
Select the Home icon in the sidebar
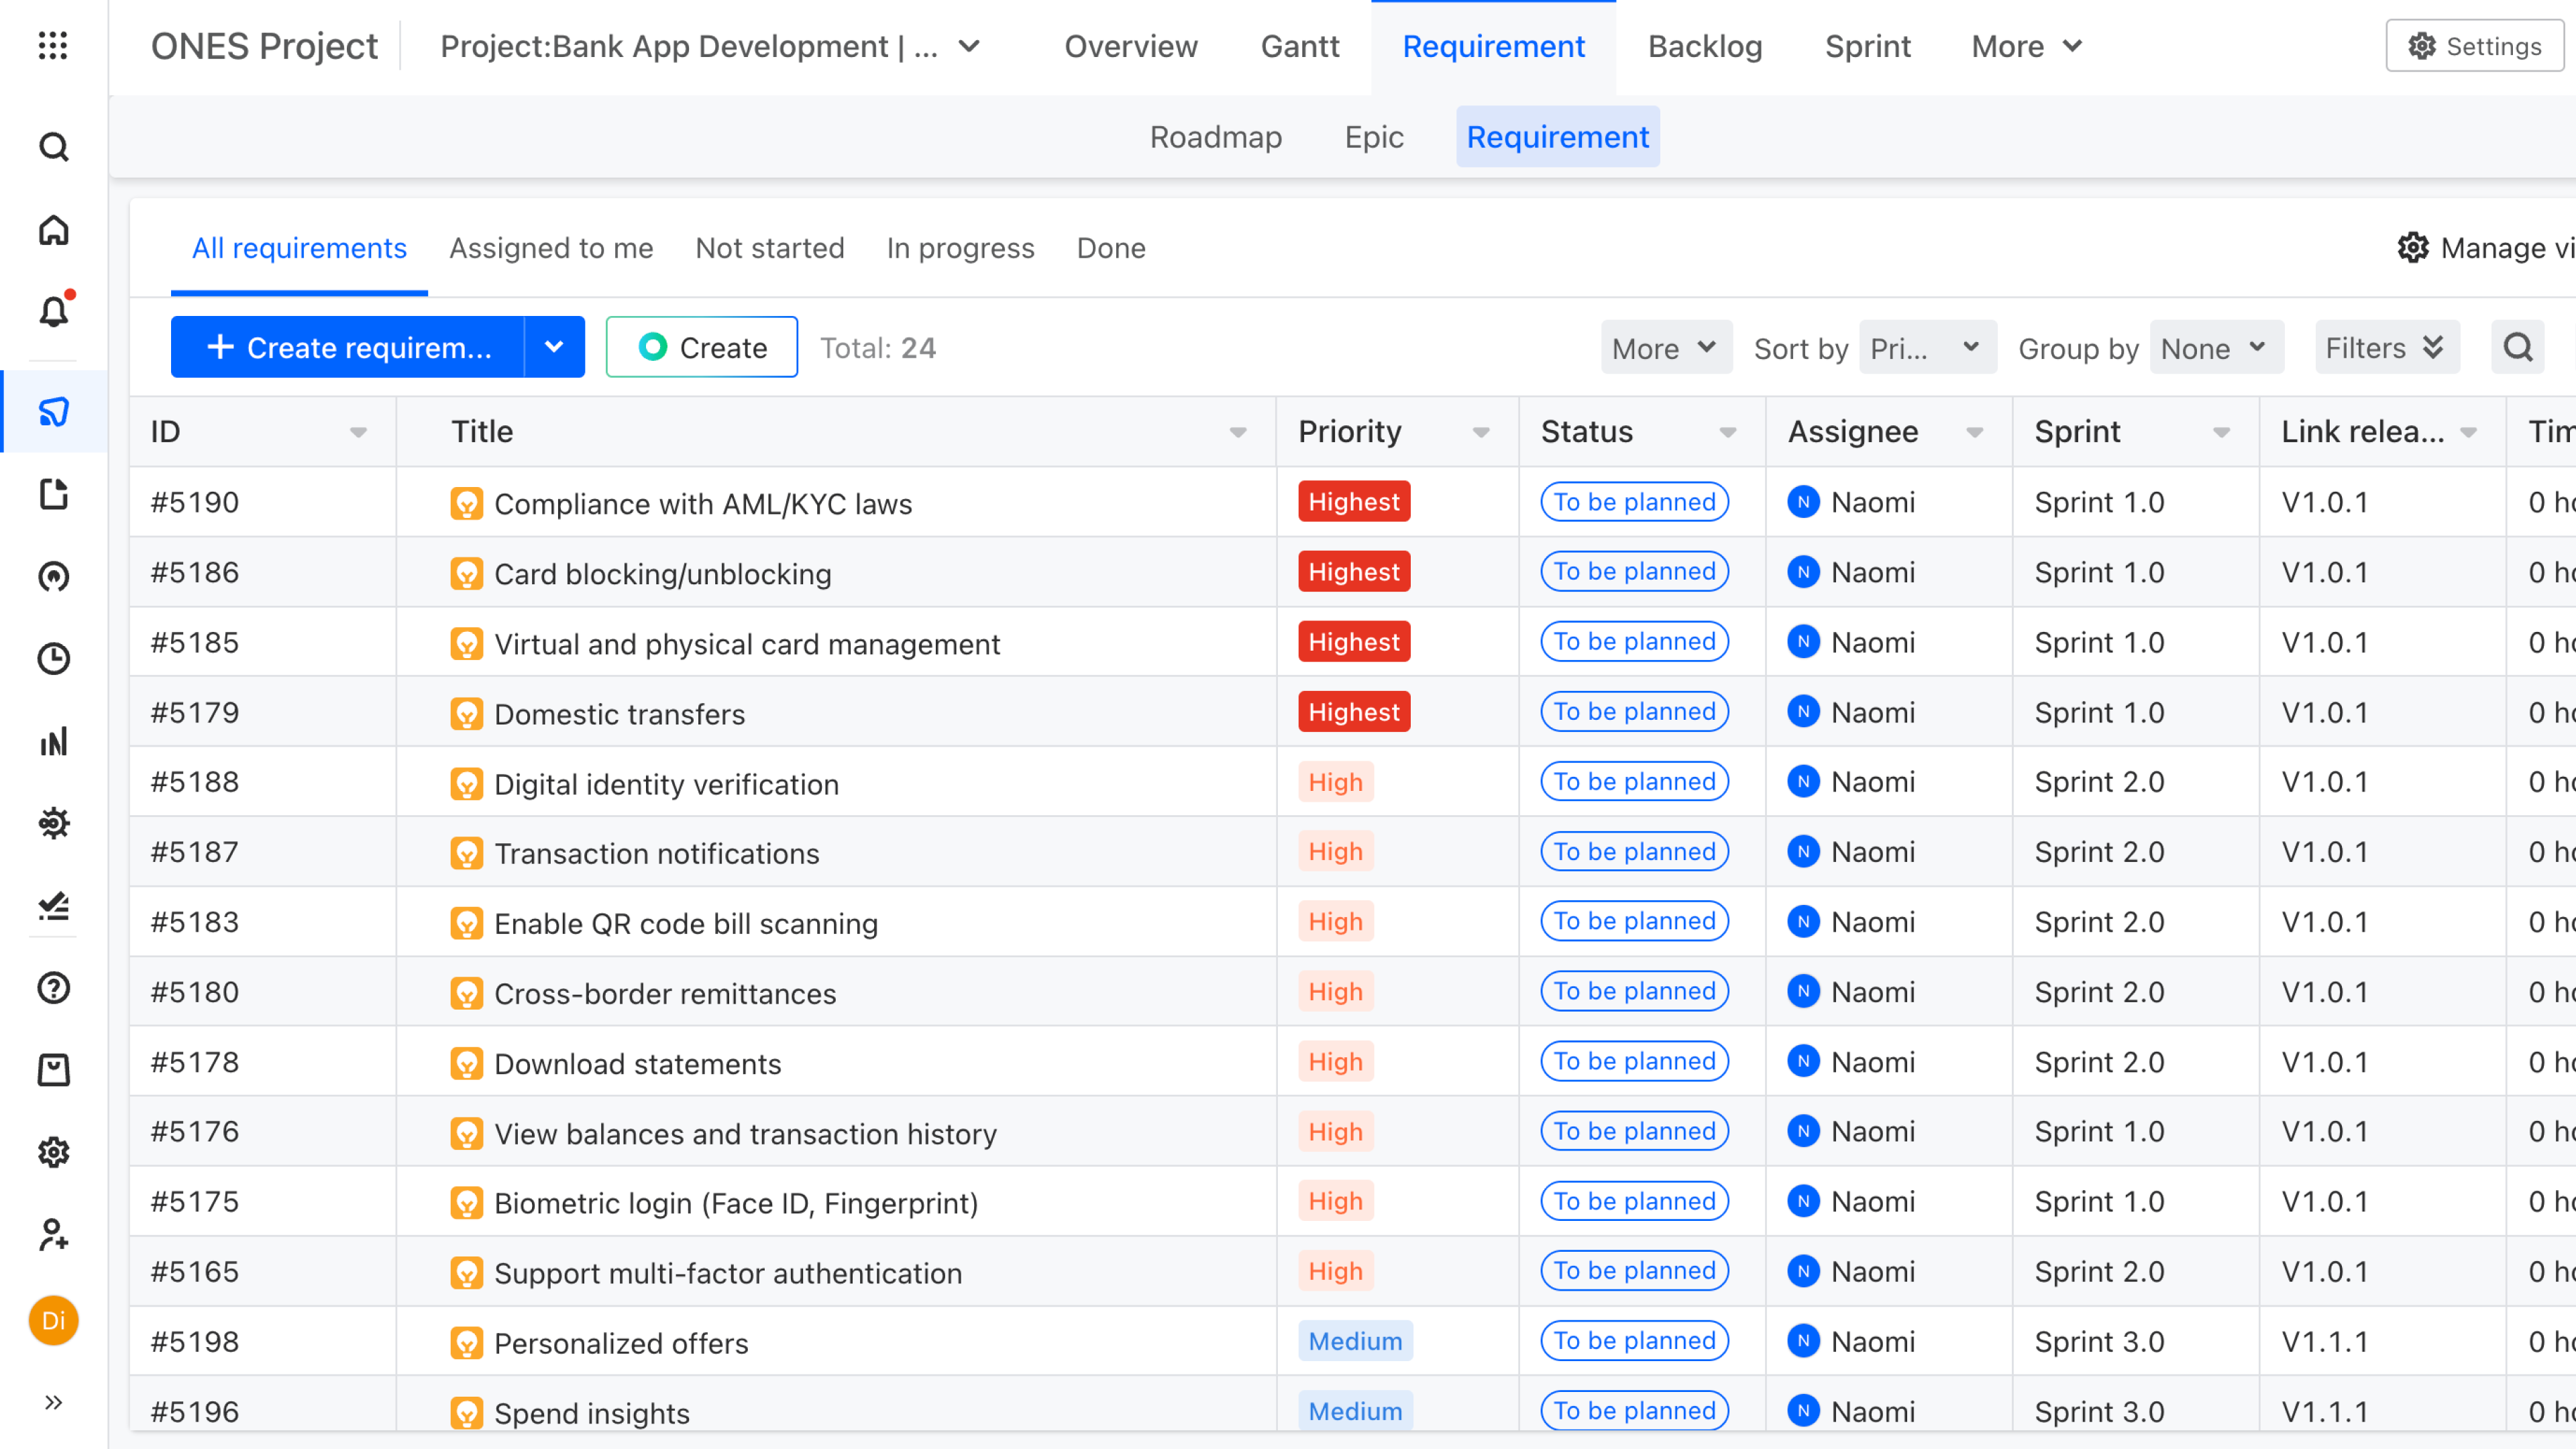(53, 229)
